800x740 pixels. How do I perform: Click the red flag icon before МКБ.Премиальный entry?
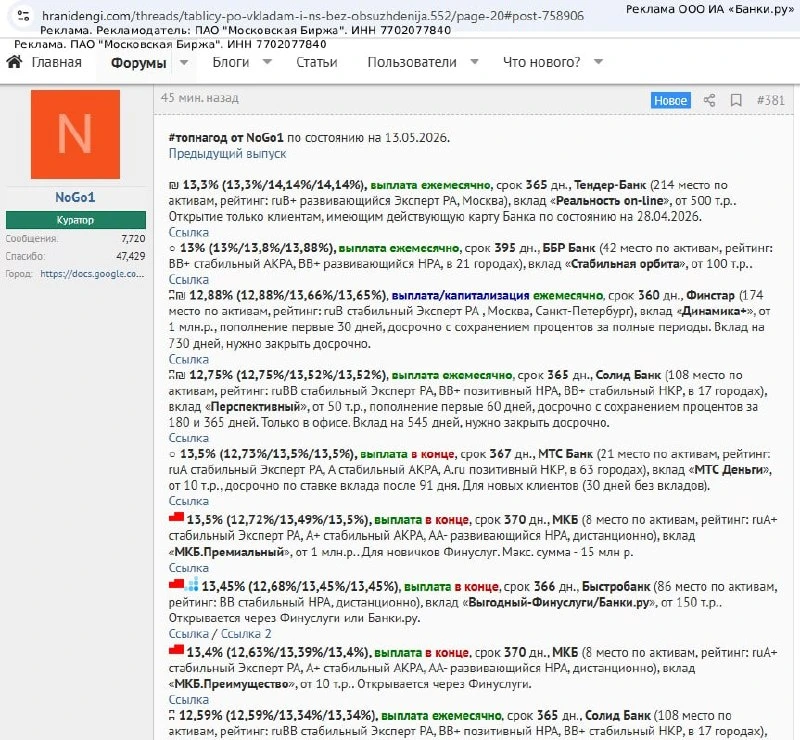tap(177, 517)
